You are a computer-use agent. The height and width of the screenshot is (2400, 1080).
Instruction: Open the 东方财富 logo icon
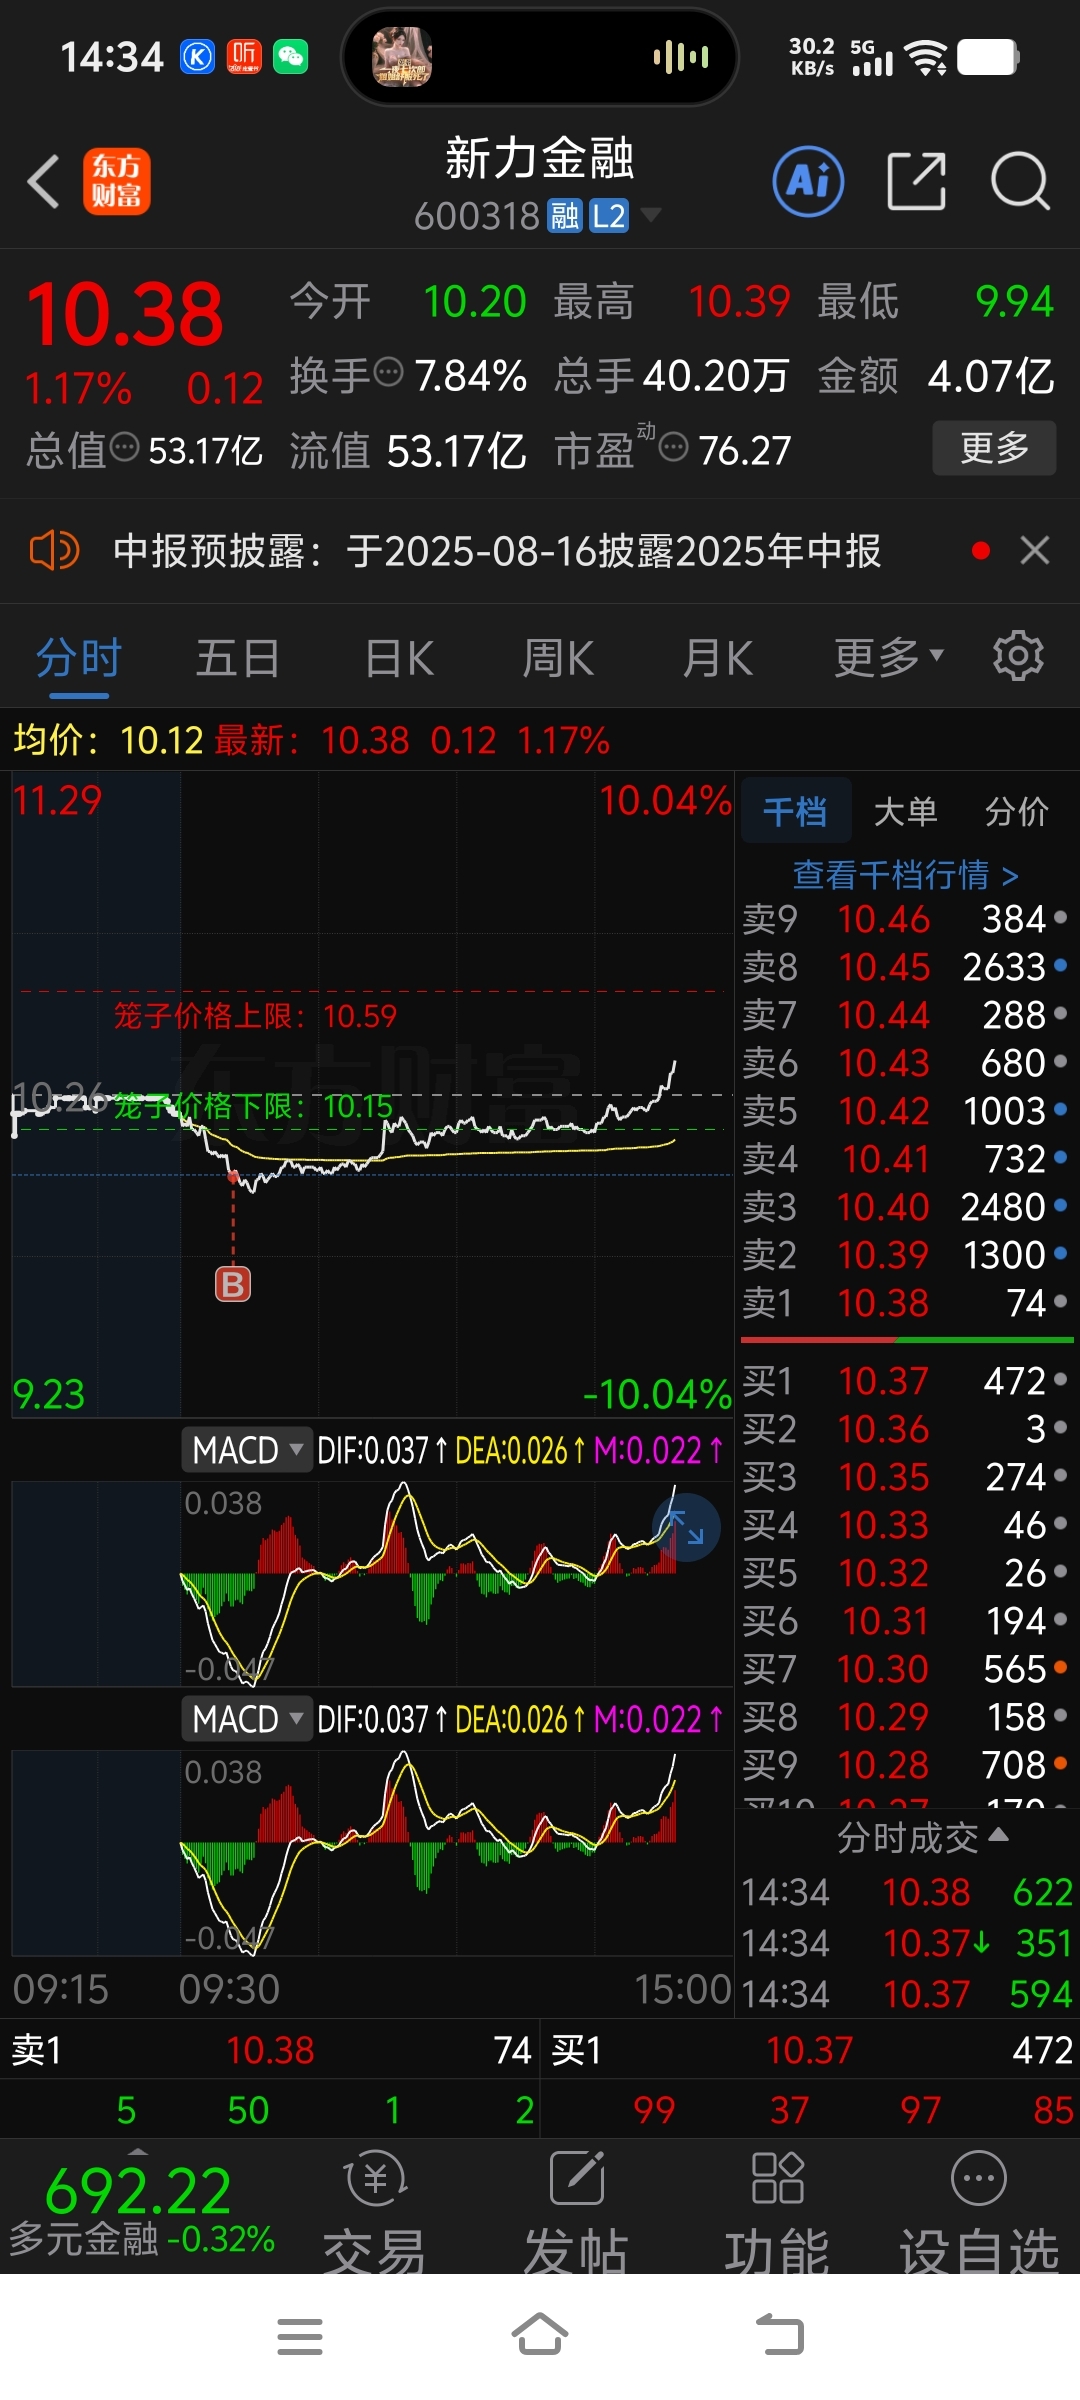point(117,182)
